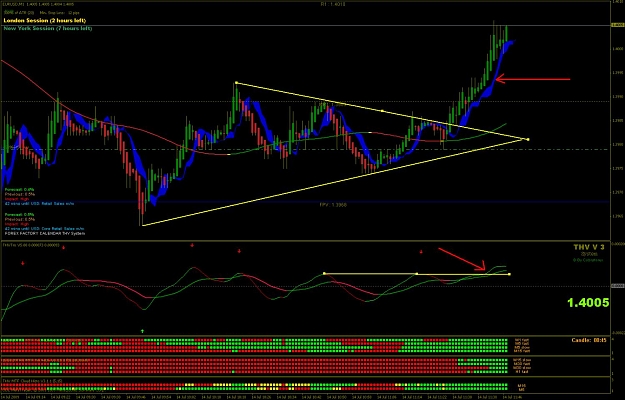Click the R1 pivot level label
The width and height of the screenshot is (625, 400).
(333, 4)
